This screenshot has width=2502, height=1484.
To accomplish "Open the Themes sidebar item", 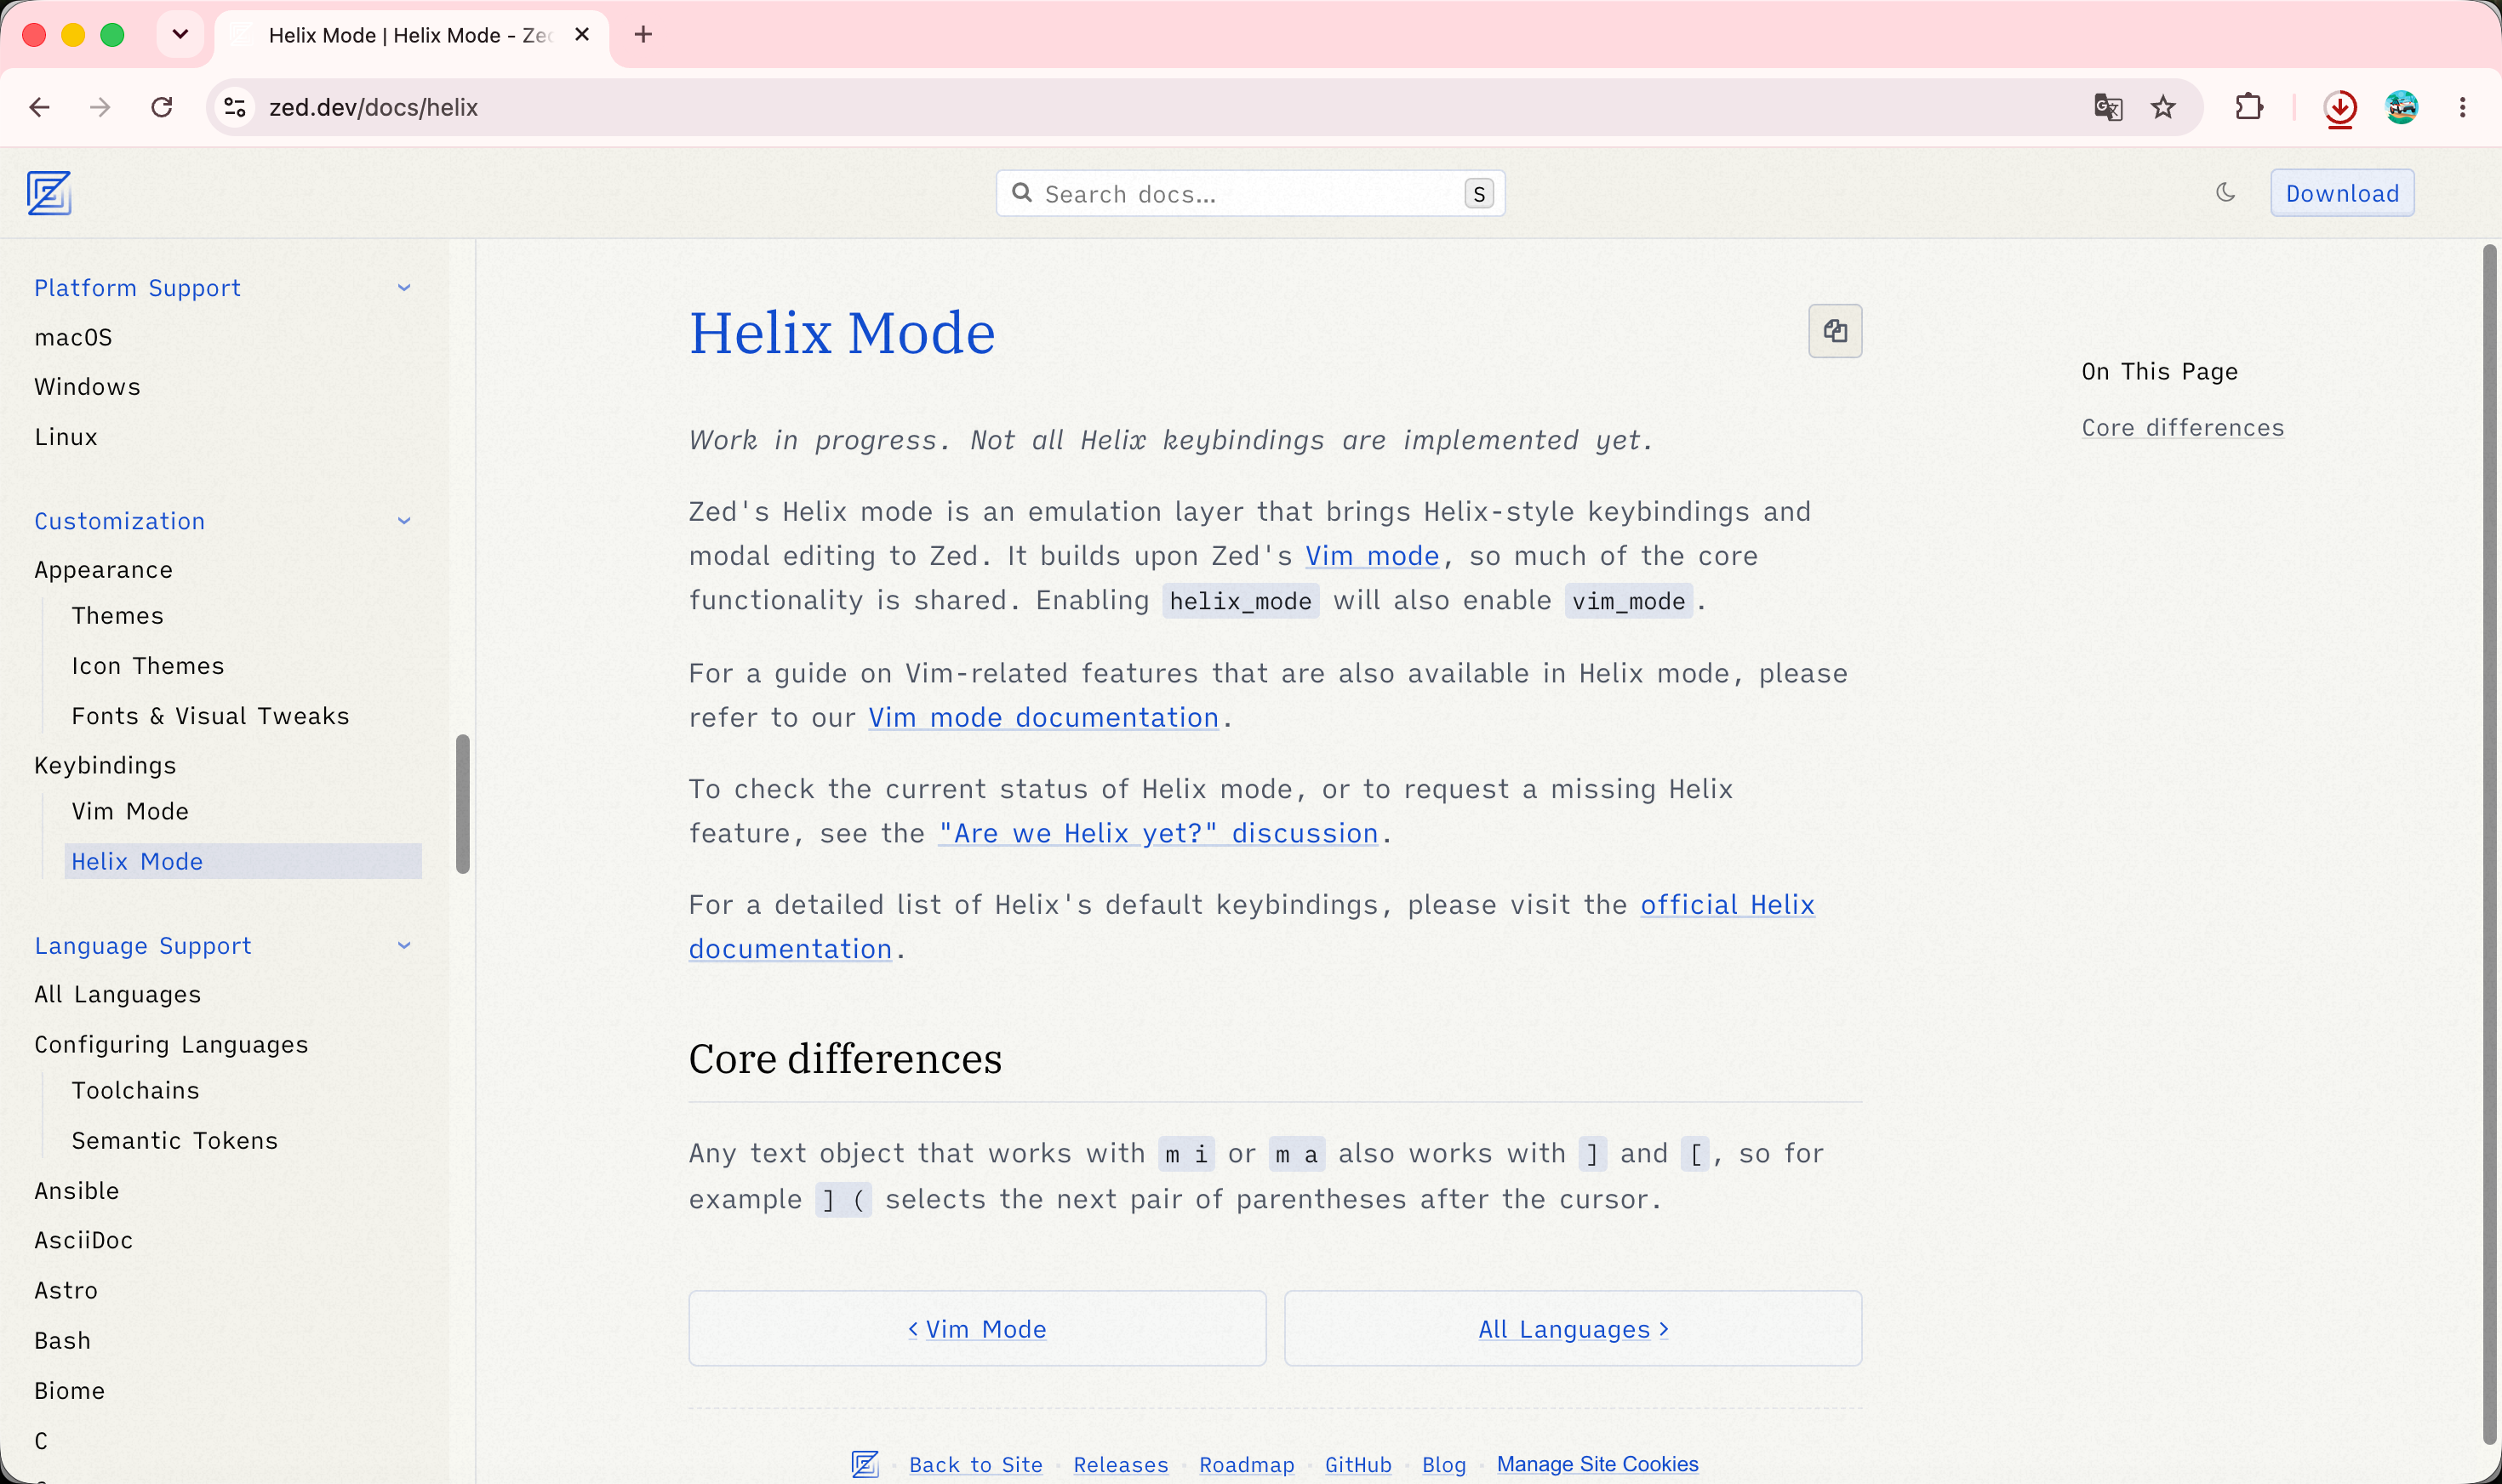I will point(117,616).
